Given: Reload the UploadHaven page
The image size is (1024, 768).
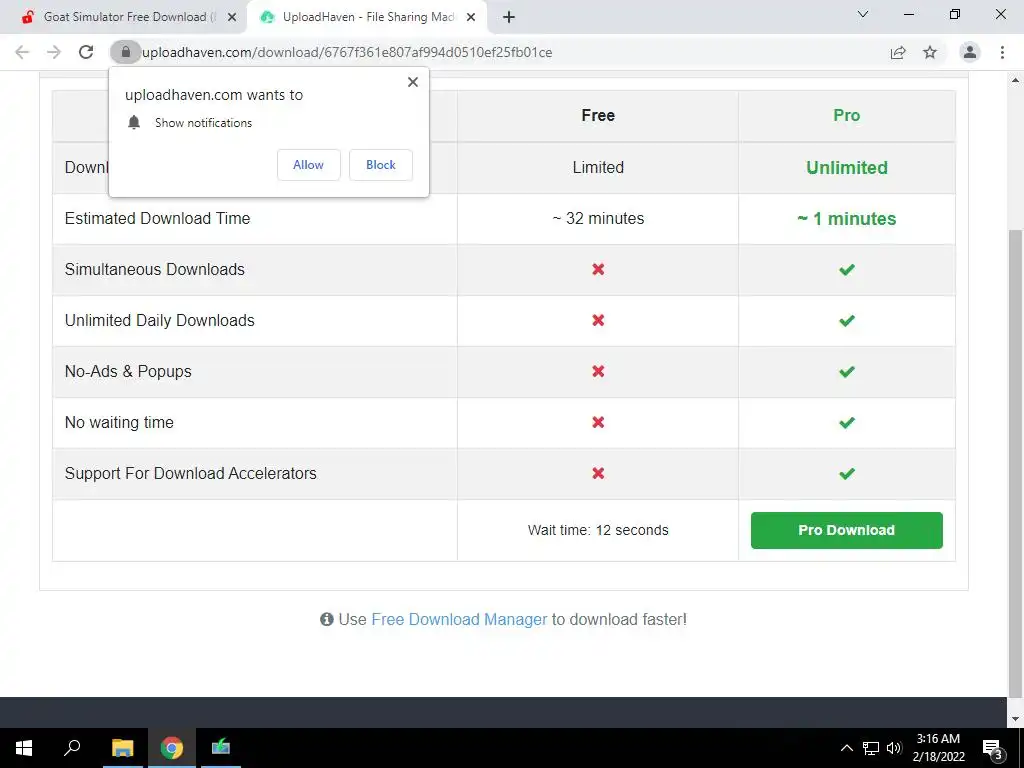Looking at the screenshot, I should pos(86,52).
